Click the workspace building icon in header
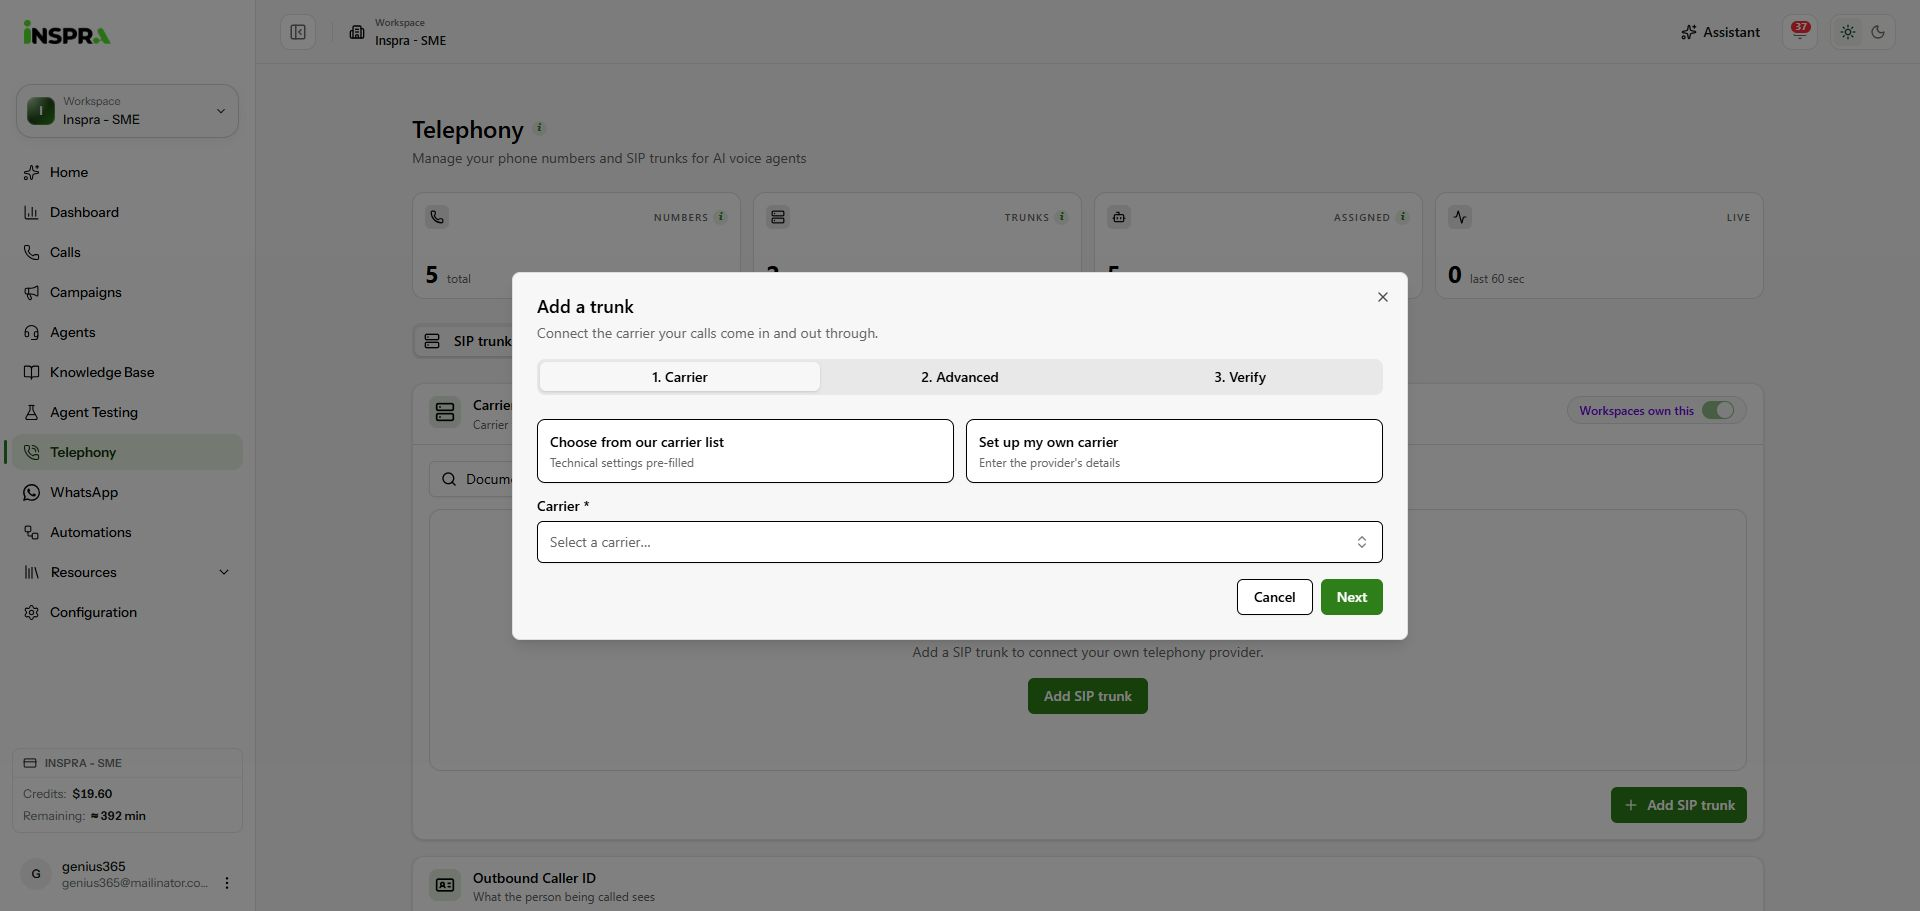Screen dimensions: 1920x911 pyautogui.click(x=357, y=32)
